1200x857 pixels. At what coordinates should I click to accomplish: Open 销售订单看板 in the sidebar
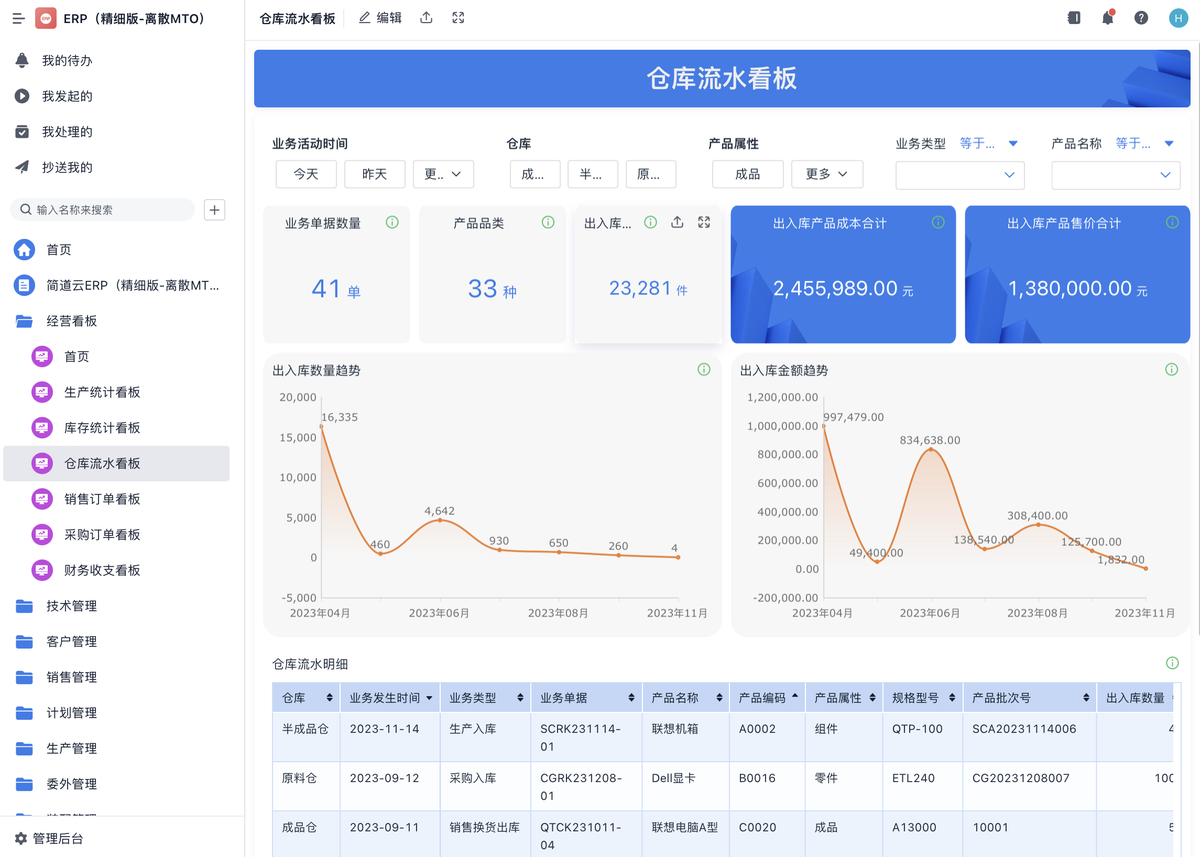click(102, 499)
